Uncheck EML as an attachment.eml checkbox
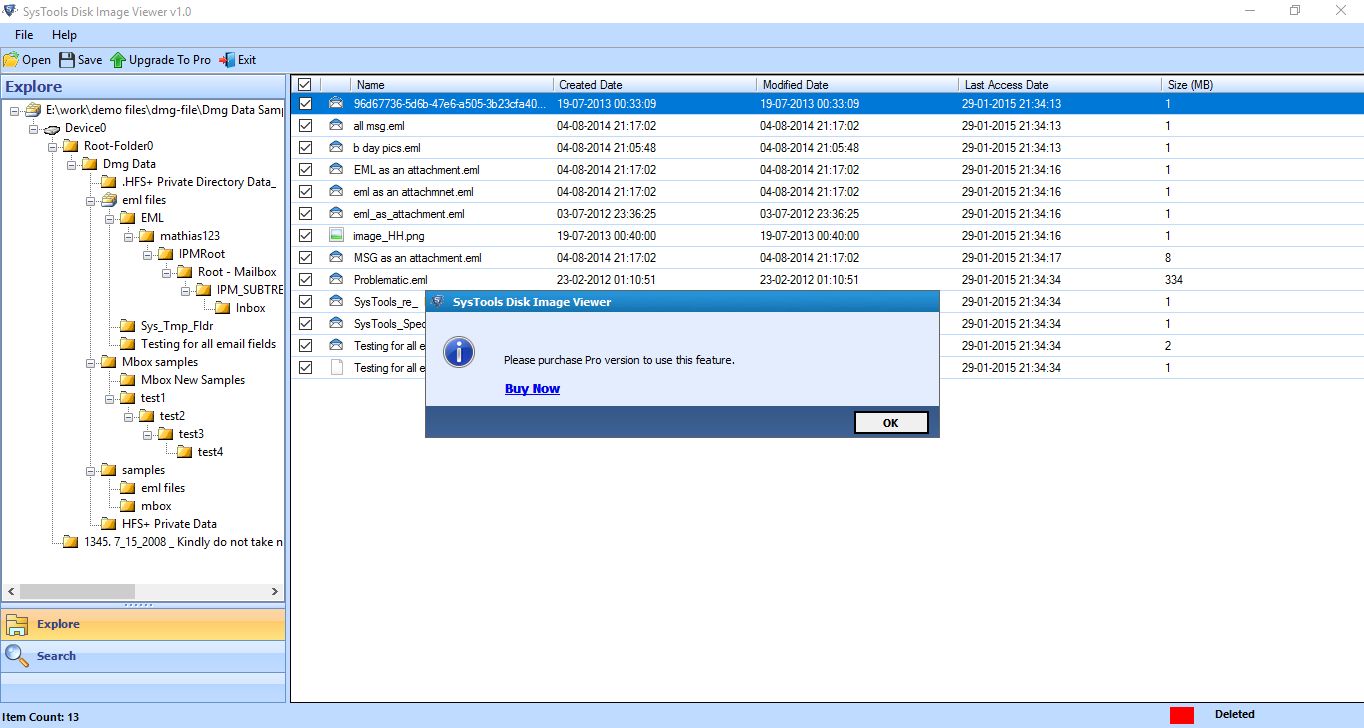Image resolution: width=1364 pixels, height=728 pixels. (x=306, y=169)
